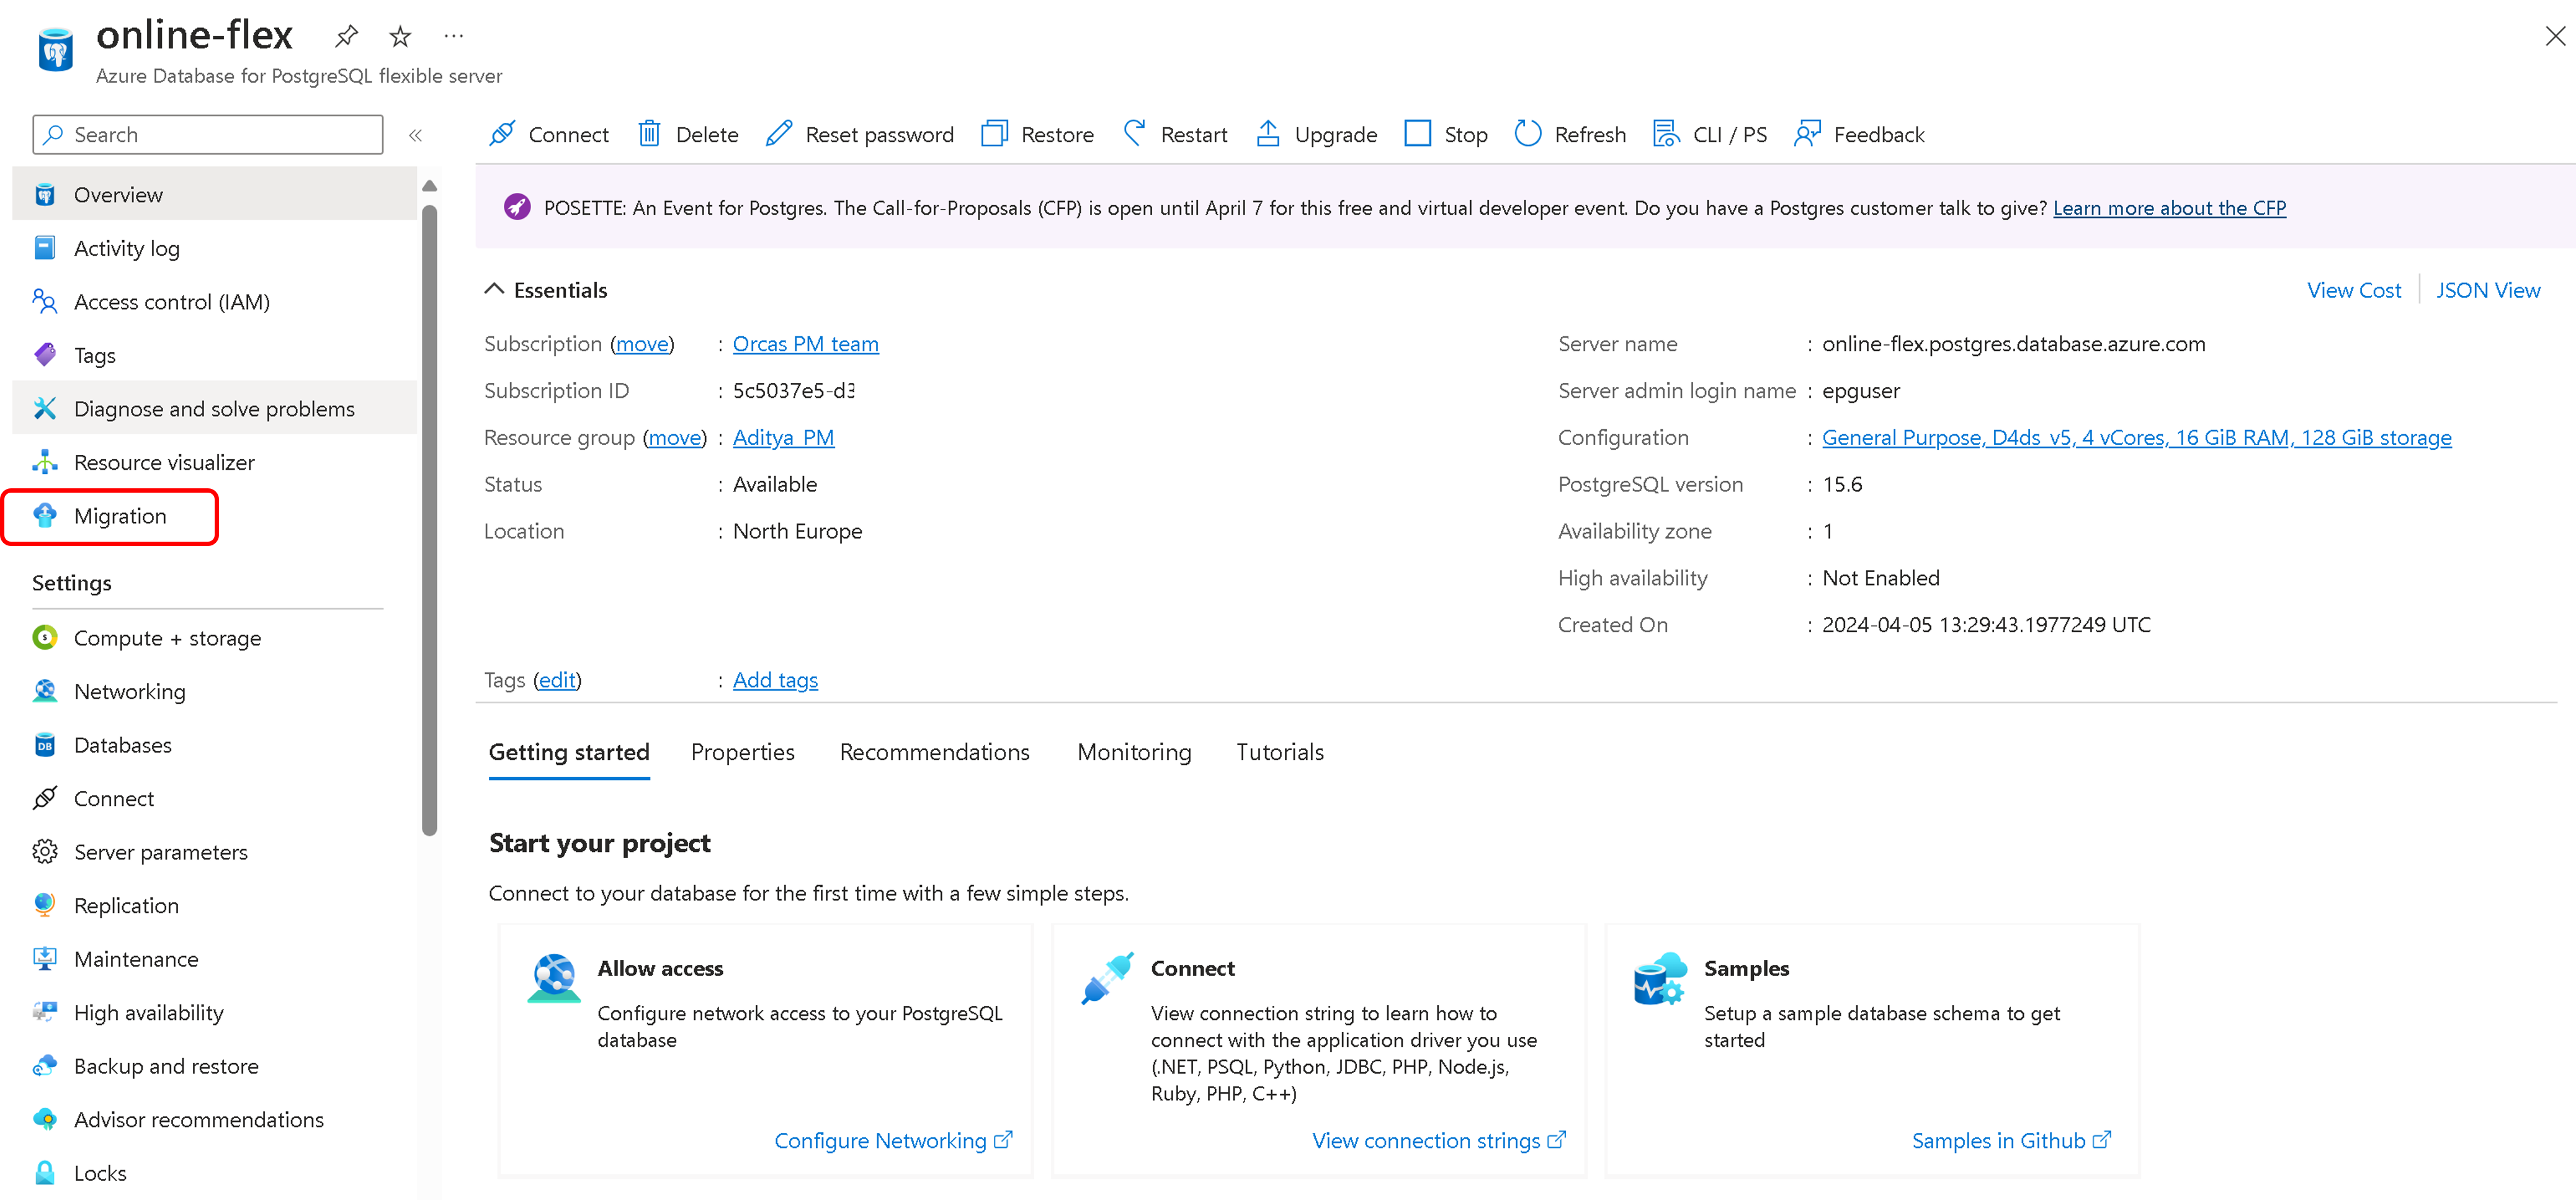Mark online-flex as favorite with star
The height and width of the screenshot is (1200, 2576).
(400, 37)
